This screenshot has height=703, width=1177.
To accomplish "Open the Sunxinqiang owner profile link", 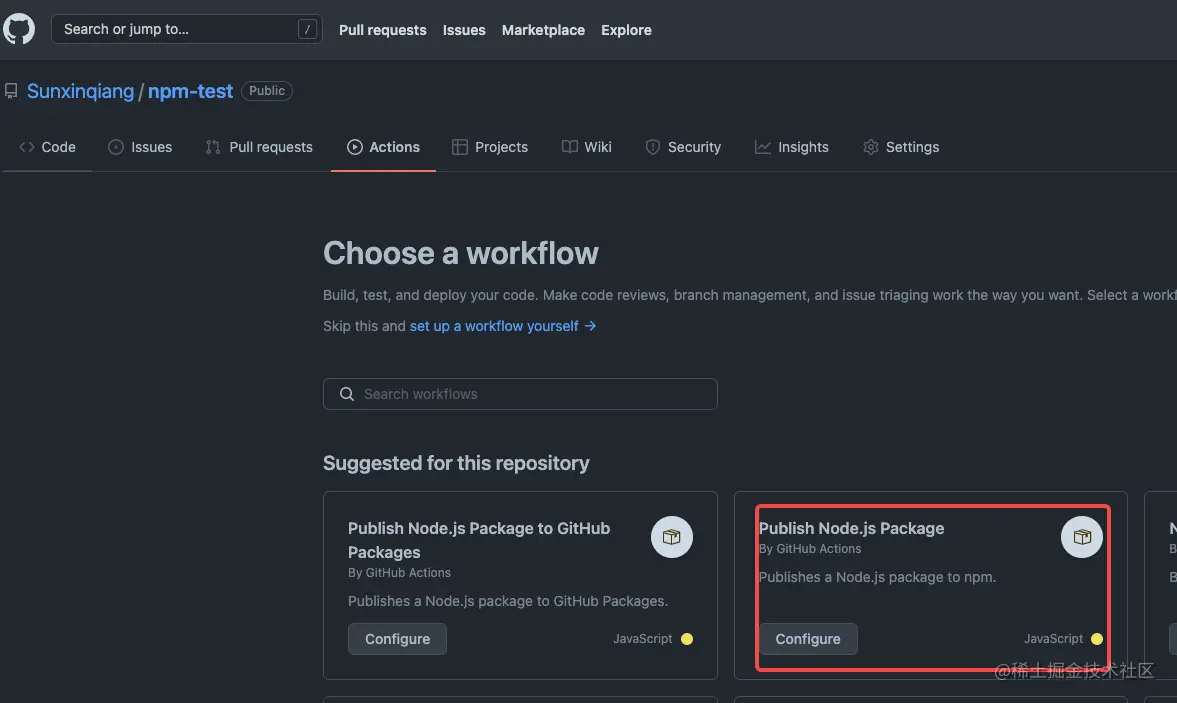I will 80,91.
